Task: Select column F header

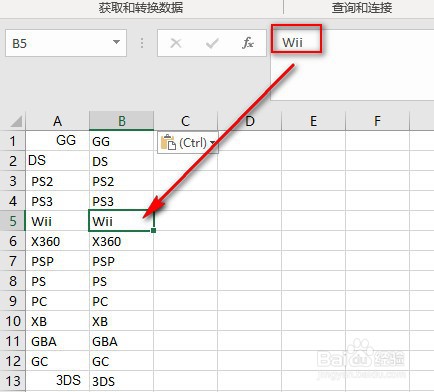Action: tap(377, 121)
